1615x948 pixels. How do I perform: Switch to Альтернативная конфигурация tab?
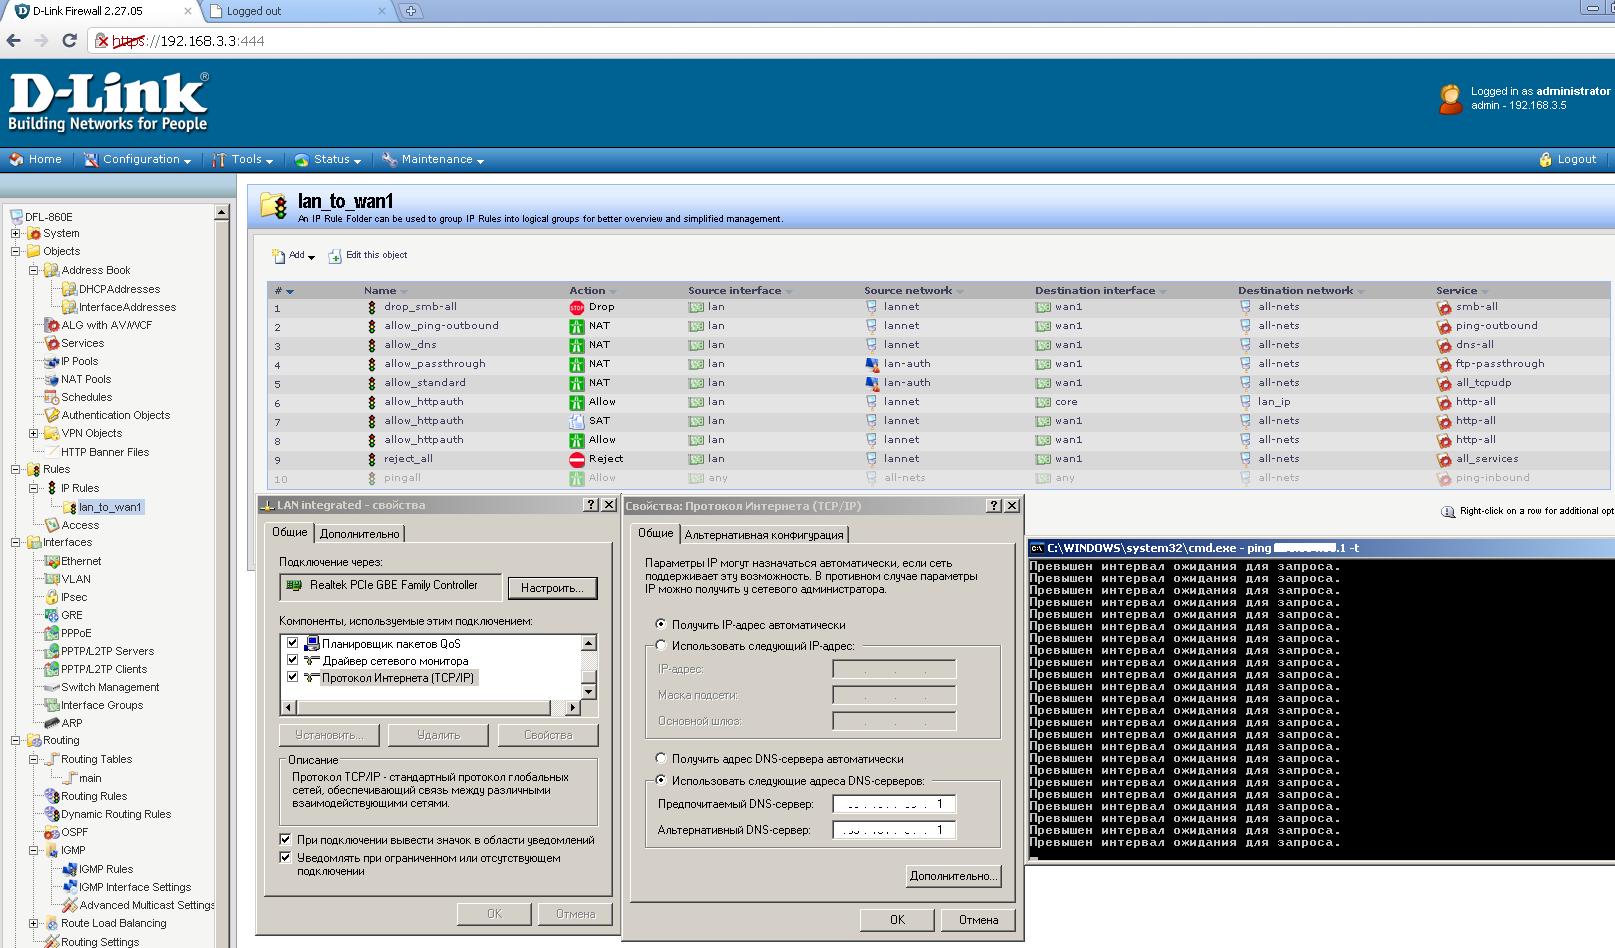(x=764, y=535)
